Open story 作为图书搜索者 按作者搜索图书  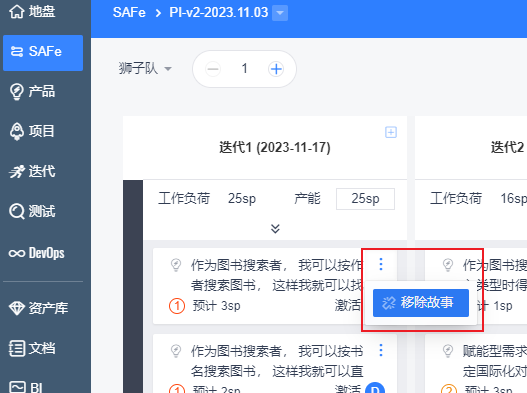click(x=277, y=275)
